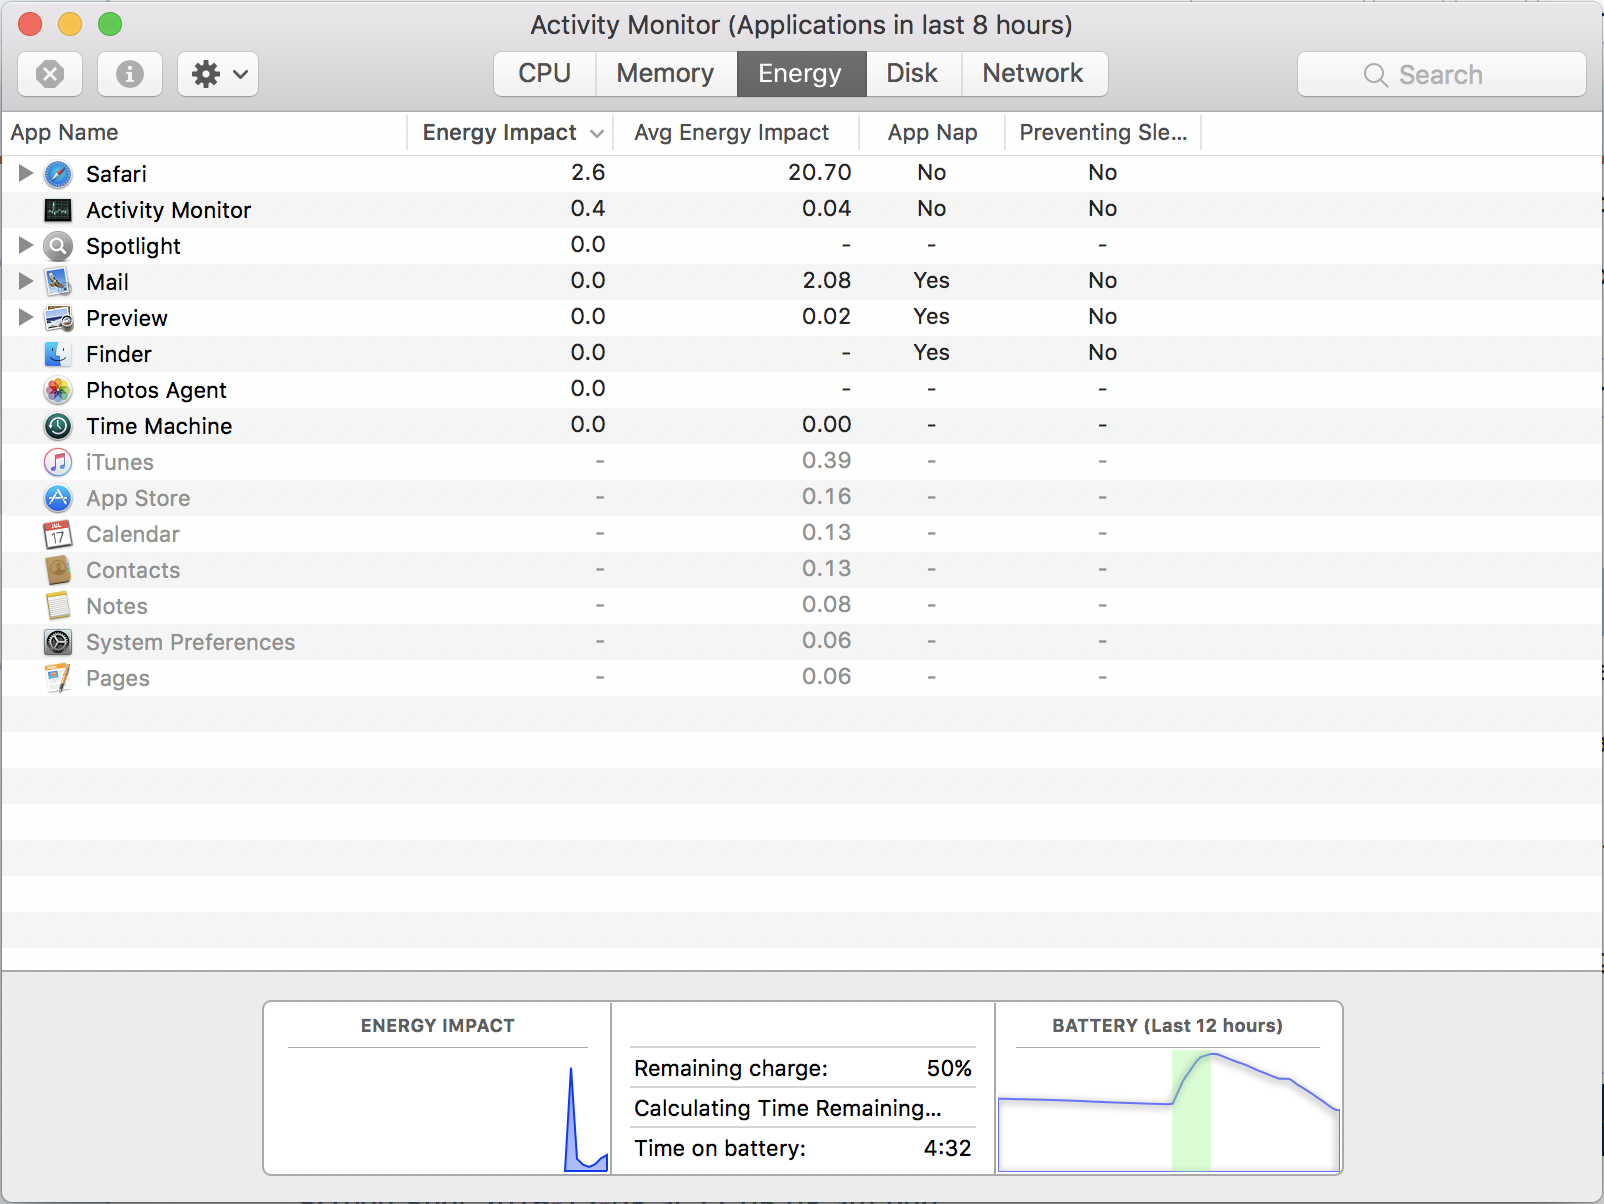Viewport: 1604px width, 1204px height.
Task: Click the Pages icon
Action: point(58,678)
